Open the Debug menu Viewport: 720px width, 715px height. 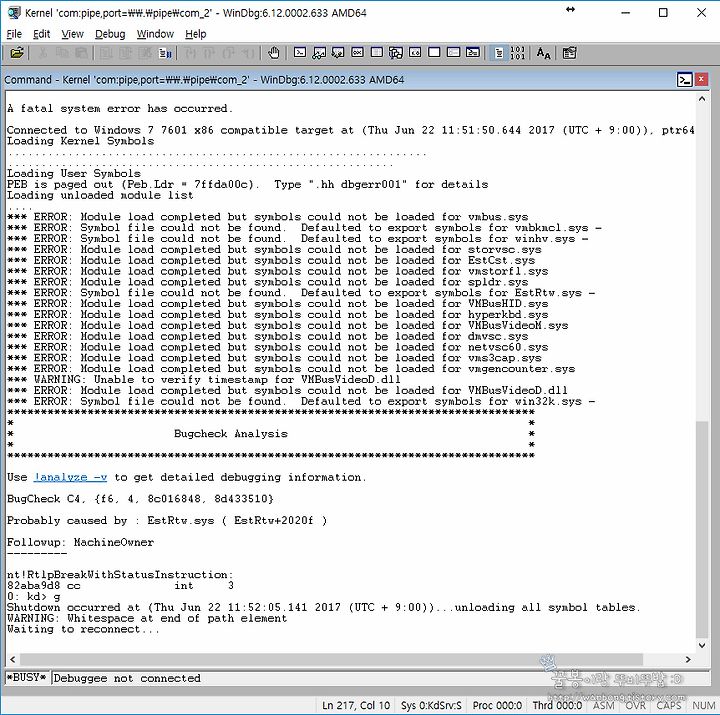coord(110,34)
